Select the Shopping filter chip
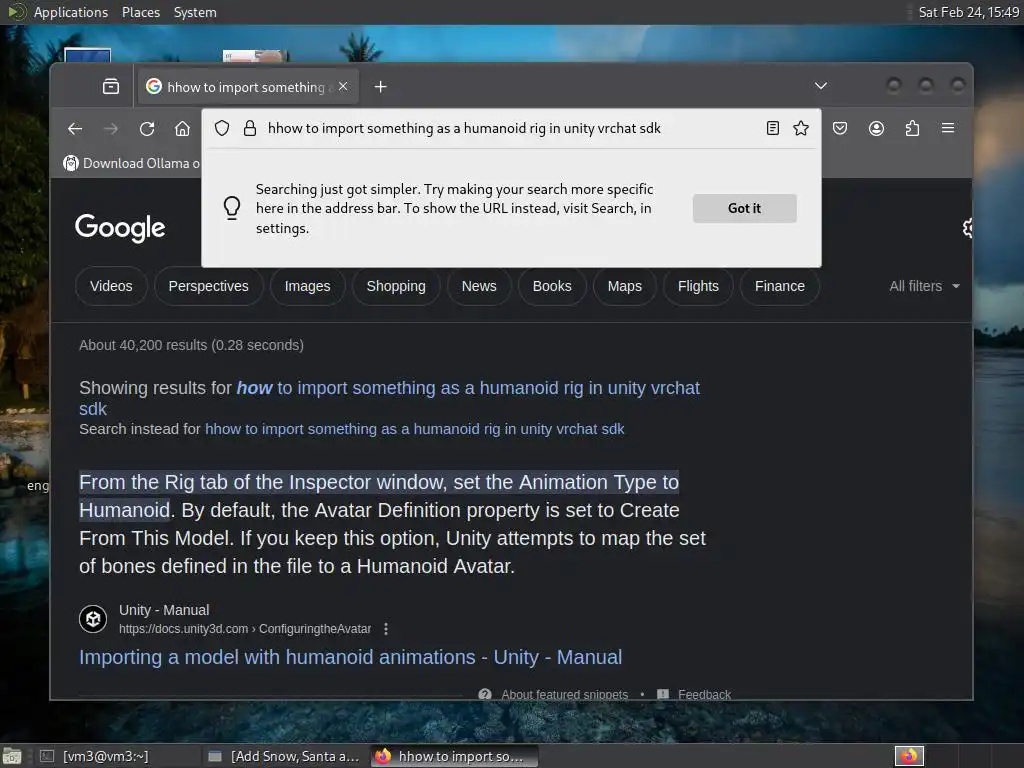Screen dimensions: 1024x768 [396, 286]
